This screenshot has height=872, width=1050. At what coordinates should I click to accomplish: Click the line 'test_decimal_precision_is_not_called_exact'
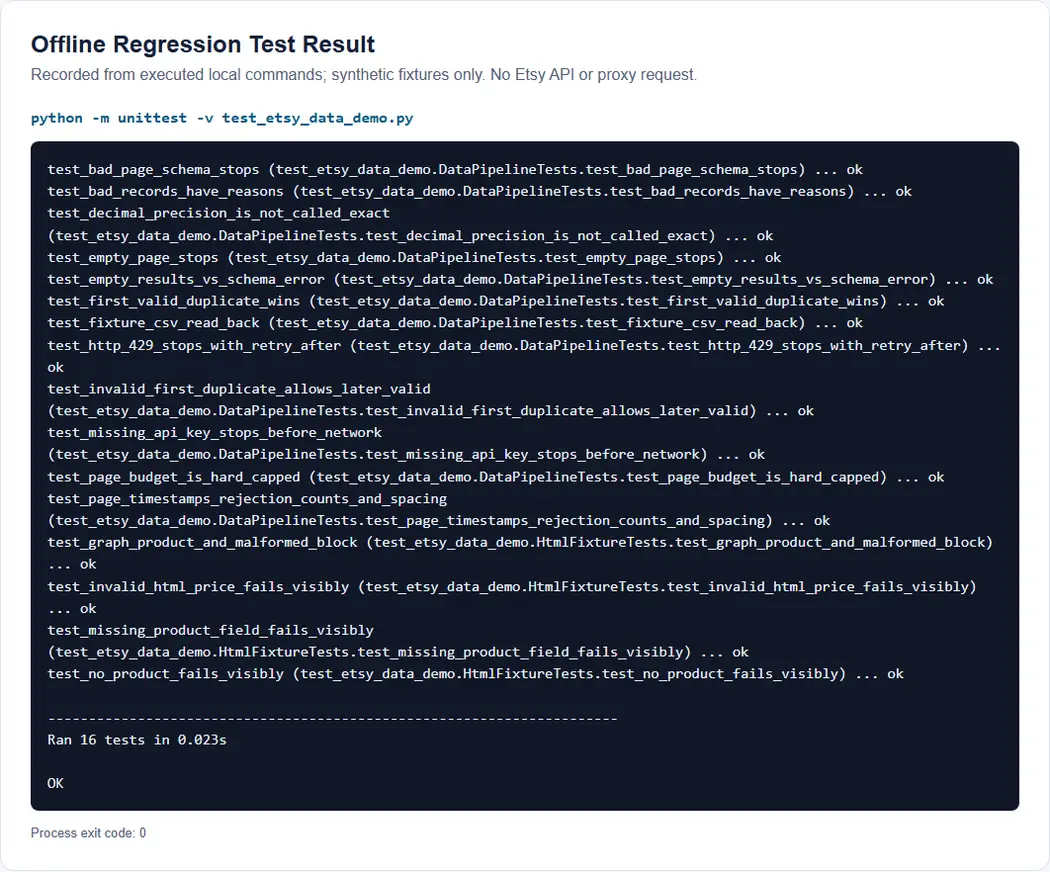(218, 213)
